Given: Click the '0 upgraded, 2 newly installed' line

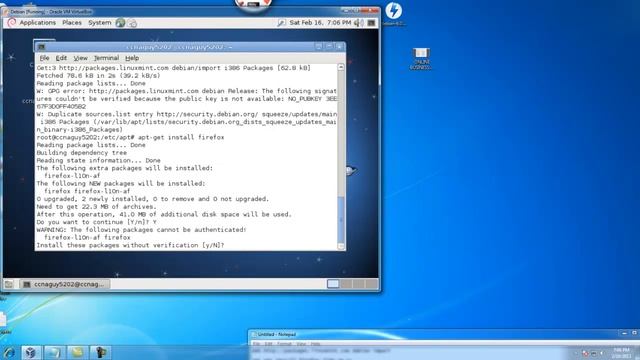Looking at the screenshot, I should (x=153, y=199).
